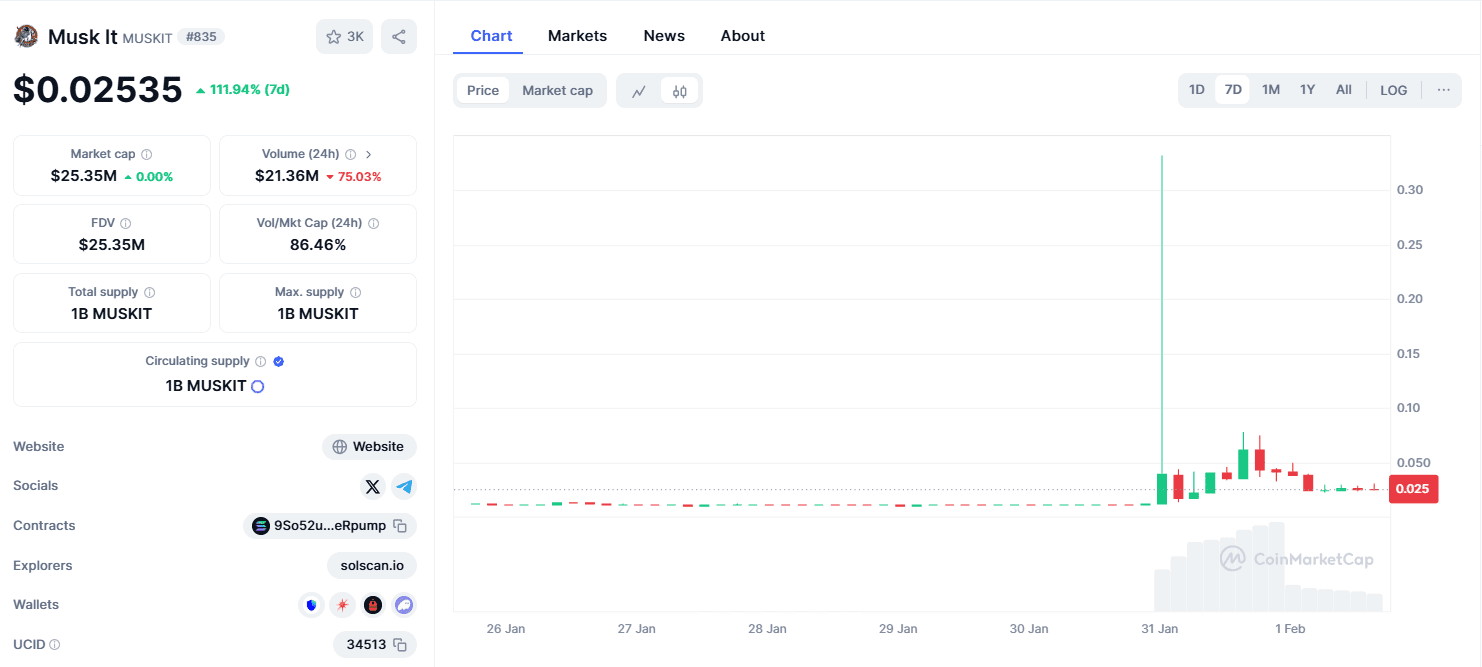Click the 26 Jan date label on chart axis

pos(506,629)
